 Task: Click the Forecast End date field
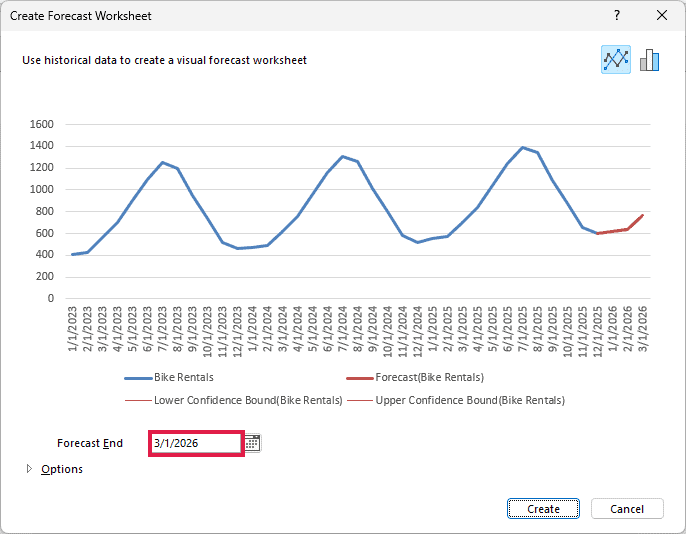tap(196, 443)
